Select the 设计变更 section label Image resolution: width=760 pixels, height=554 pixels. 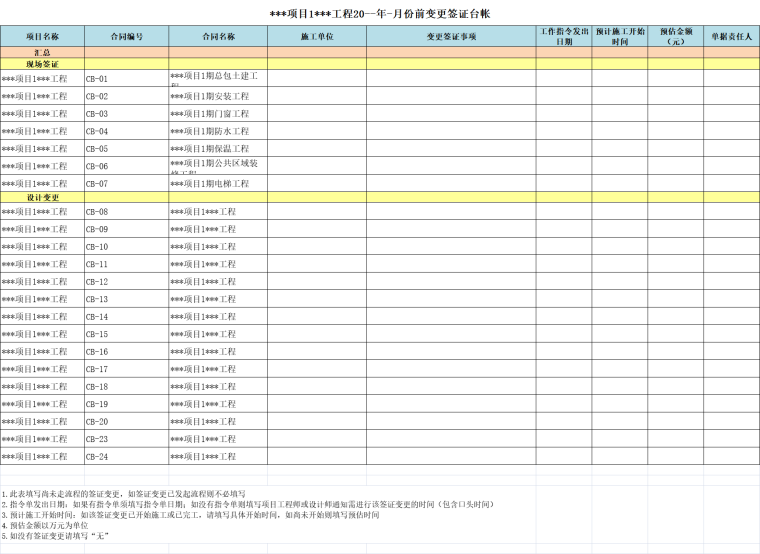click(42, 197)
